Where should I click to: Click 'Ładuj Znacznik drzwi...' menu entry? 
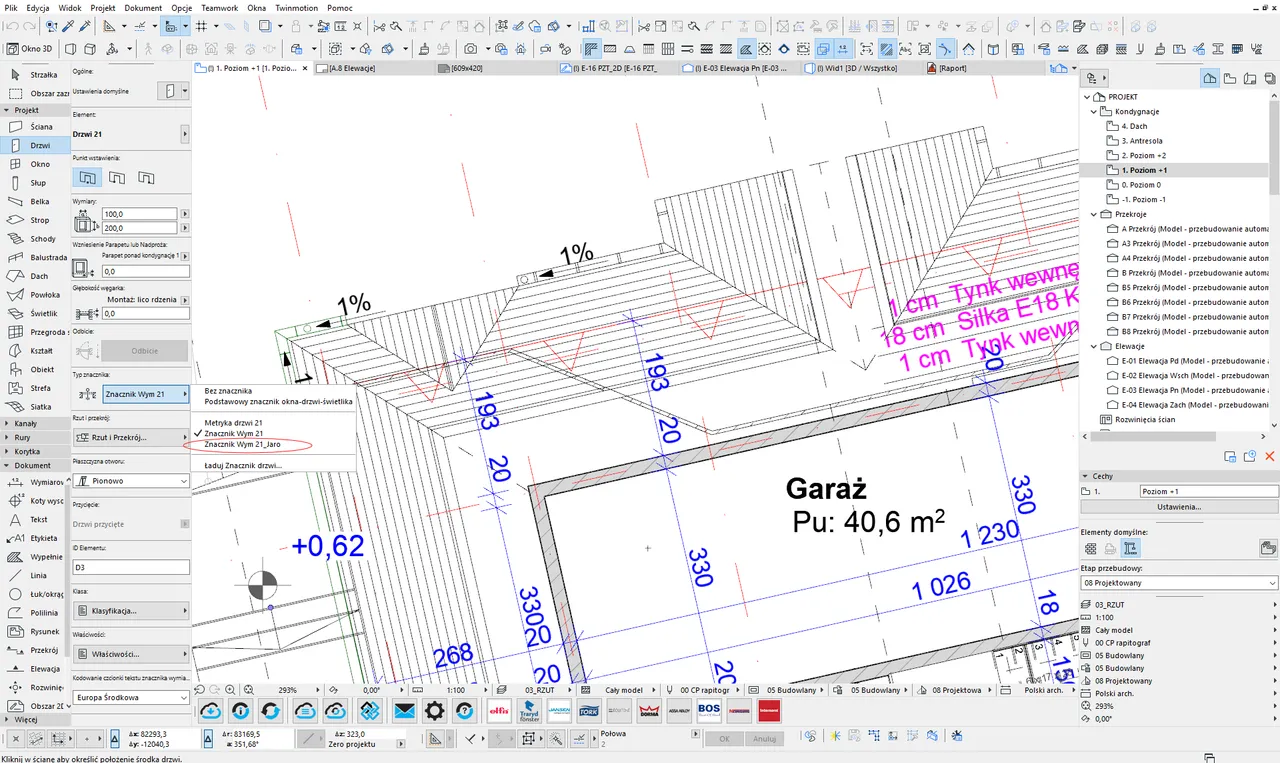pos(243,465)
